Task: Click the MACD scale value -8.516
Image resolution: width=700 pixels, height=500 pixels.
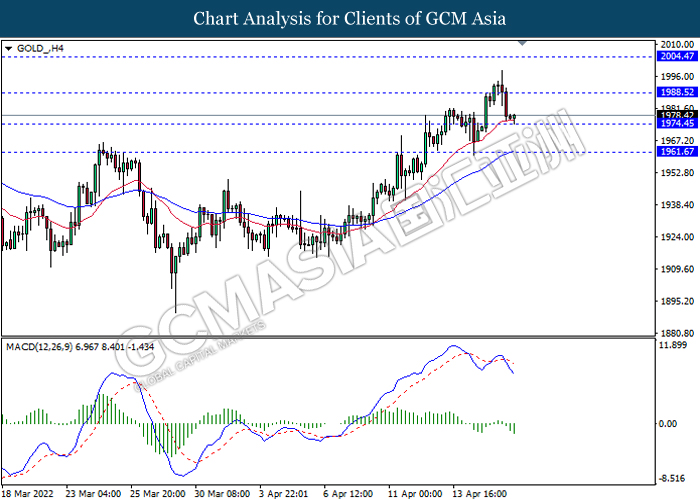Action: pos(672,479)
